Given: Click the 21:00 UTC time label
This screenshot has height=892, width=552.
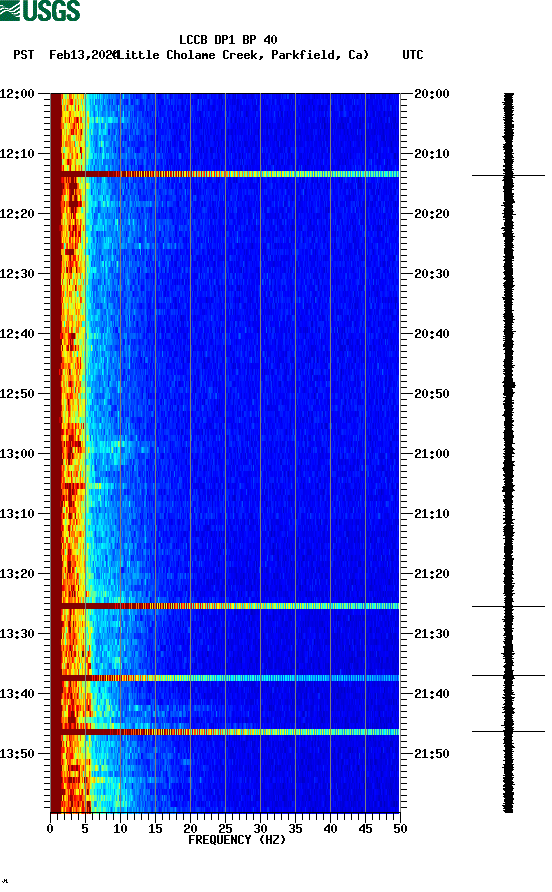Looking at the screenshot, I should (x=432, y=454).
